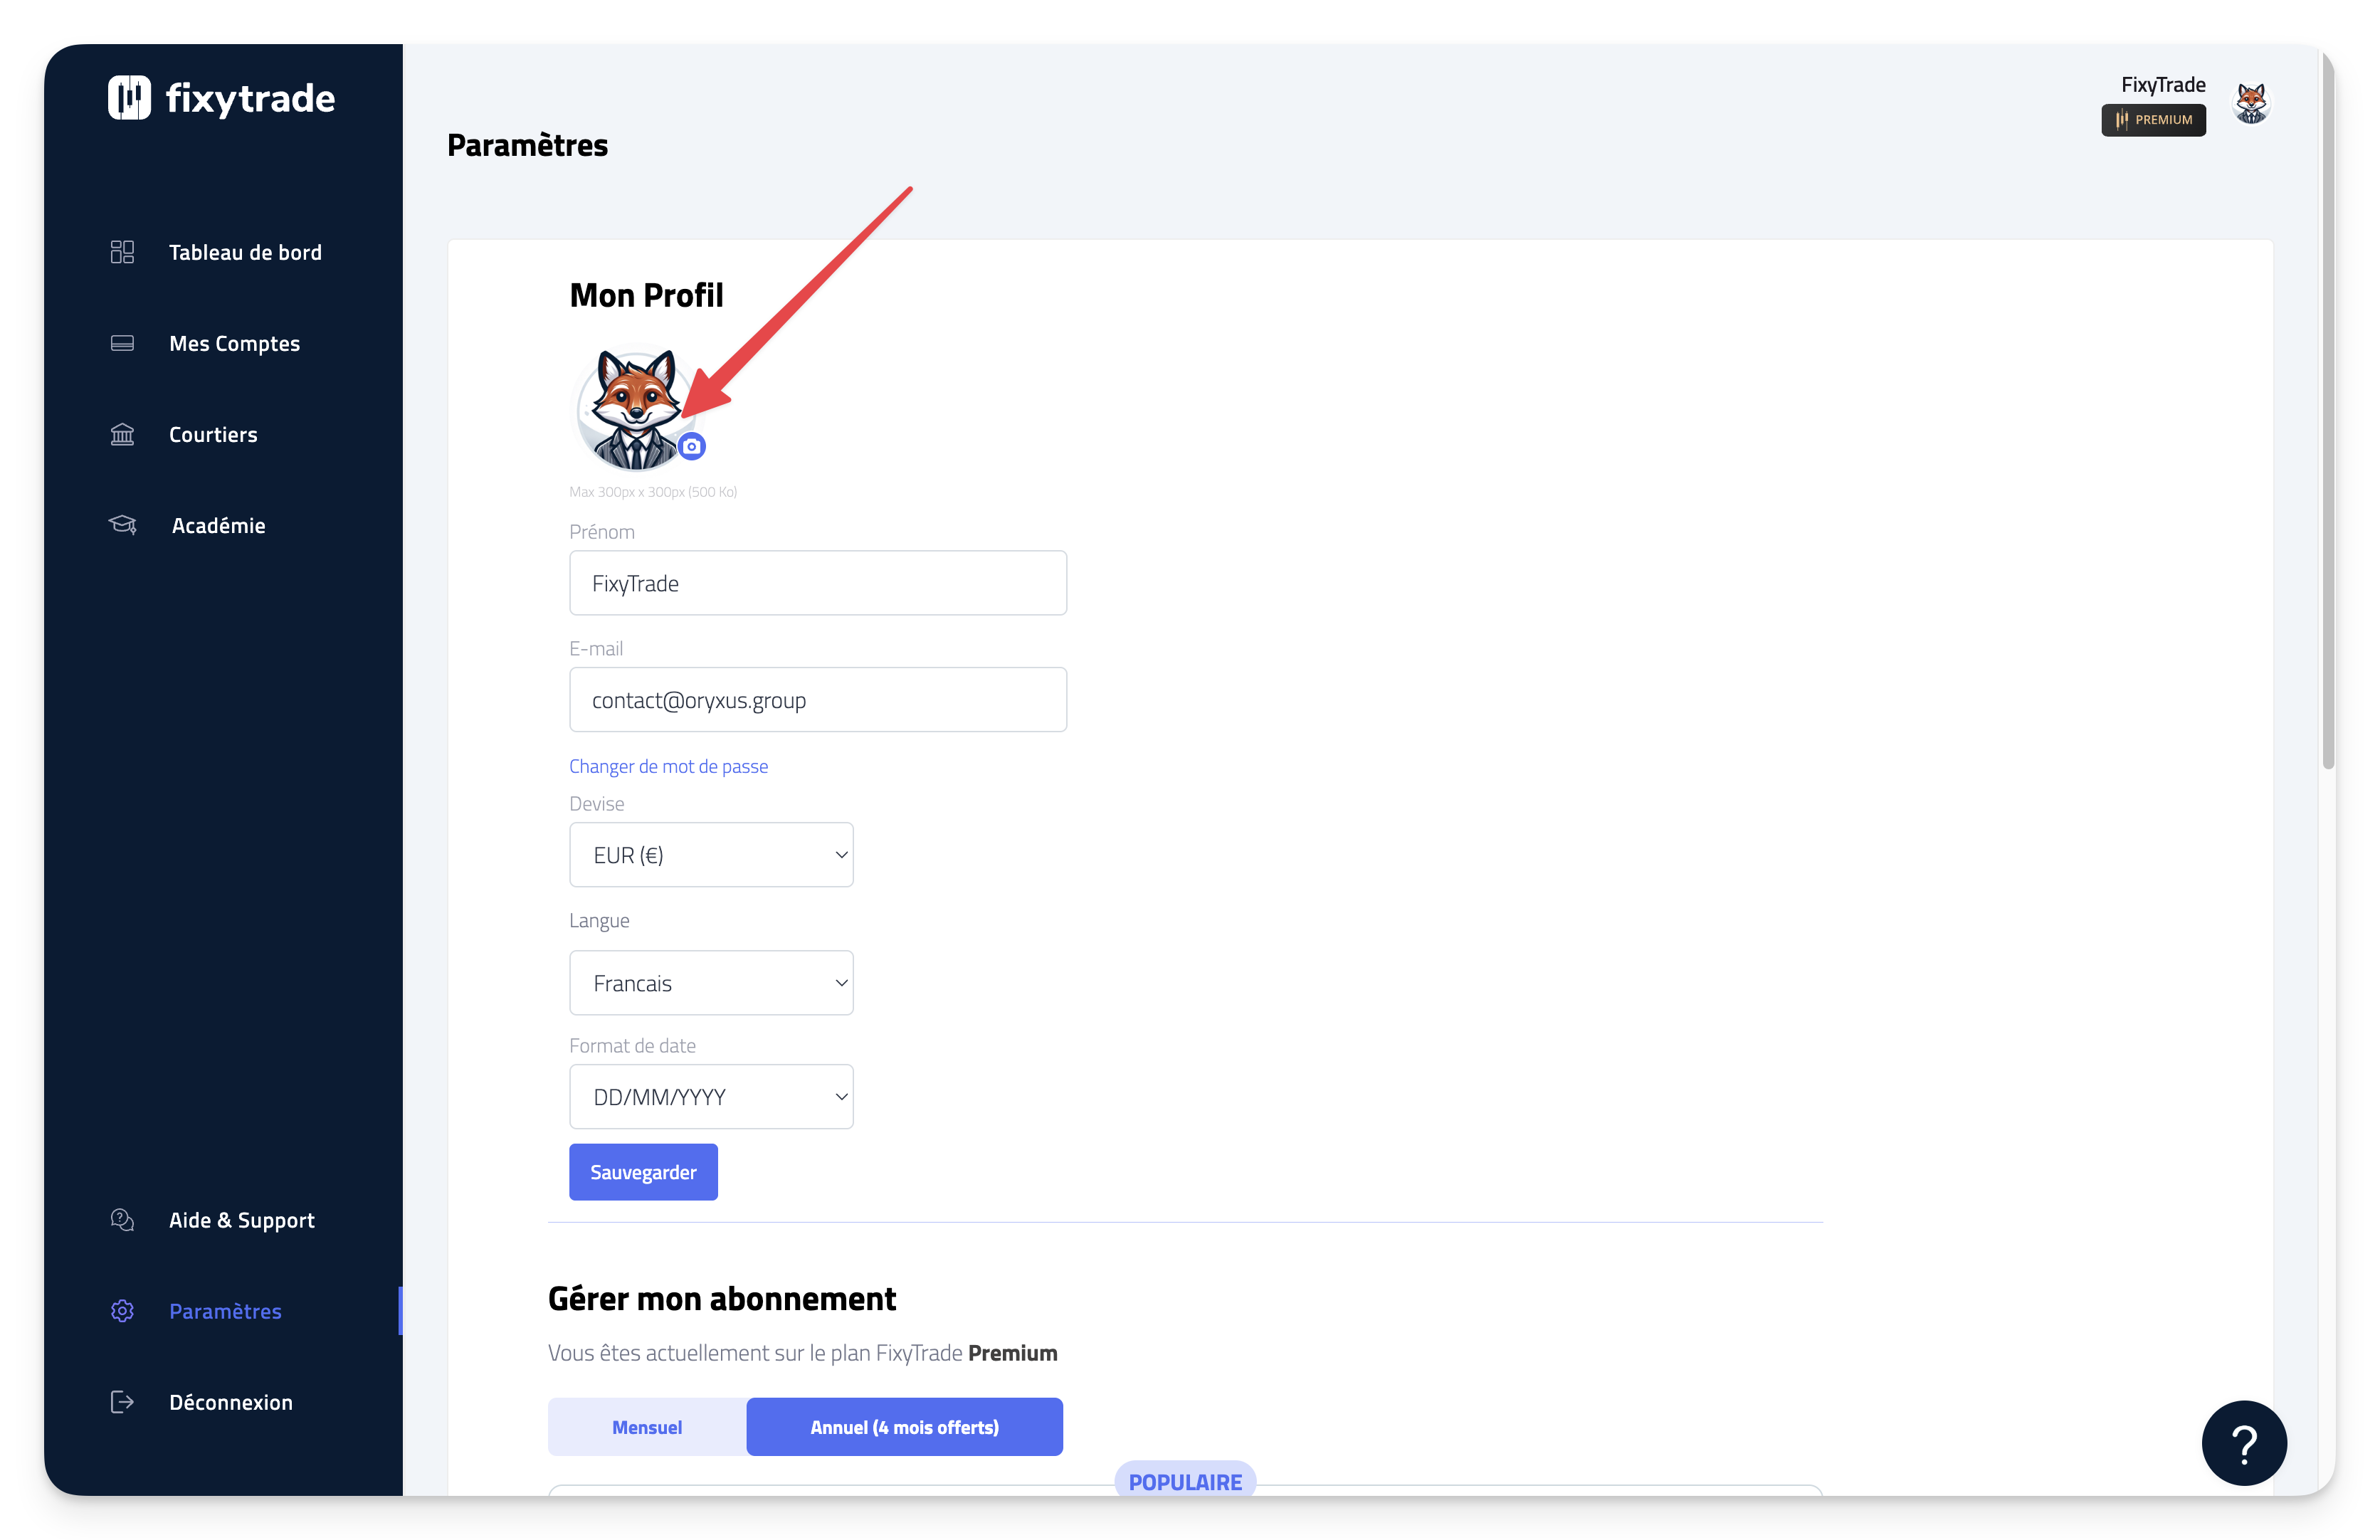Image resolution: width=2380 pixels, height=1540 pixels.
Task: Click the fox avatar in top-right header
Action: pyautogui.click(x=2251, y=103)
